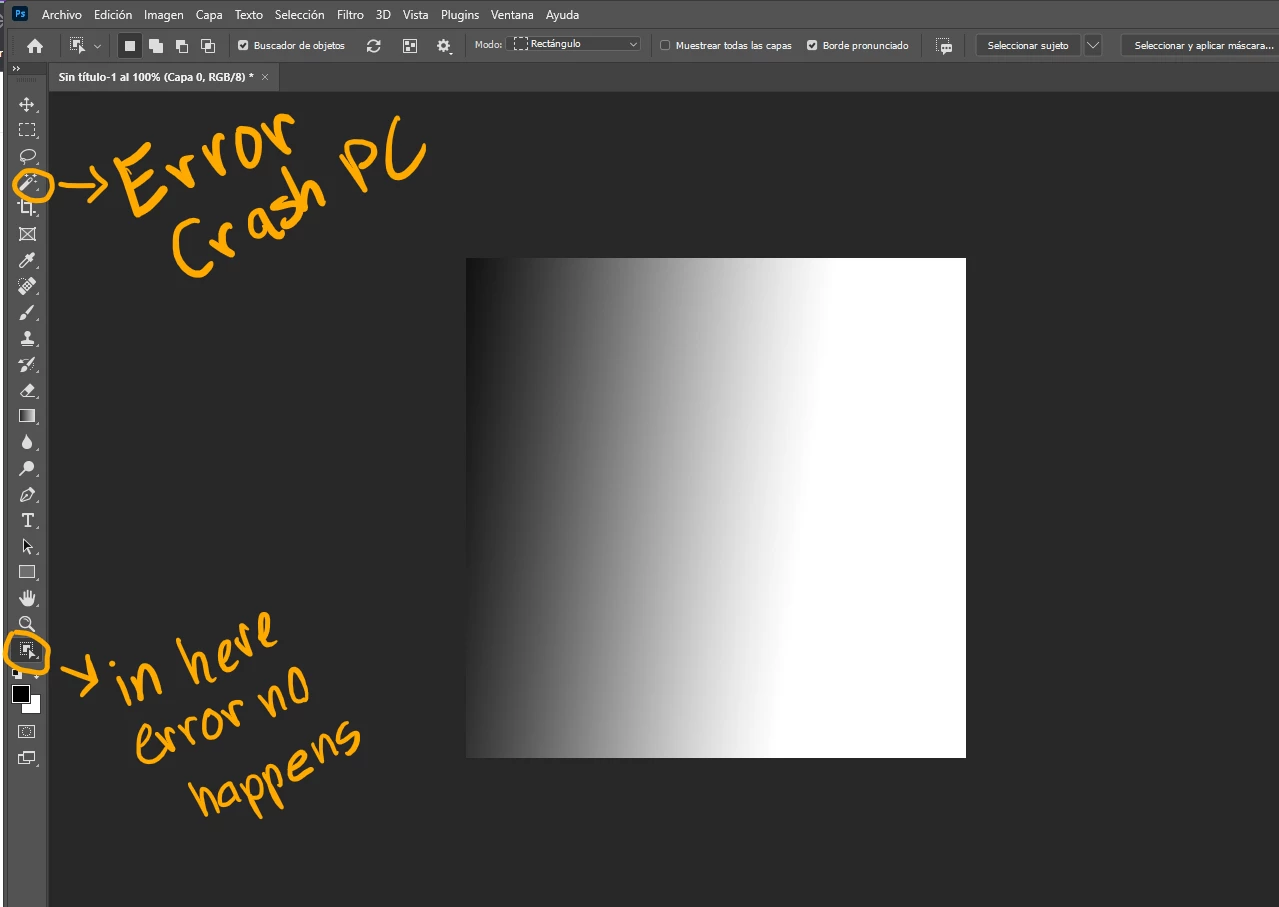Viewport: 1279px width, 907px height.
Task: Open the Capa menu
Action: [209, 15]
